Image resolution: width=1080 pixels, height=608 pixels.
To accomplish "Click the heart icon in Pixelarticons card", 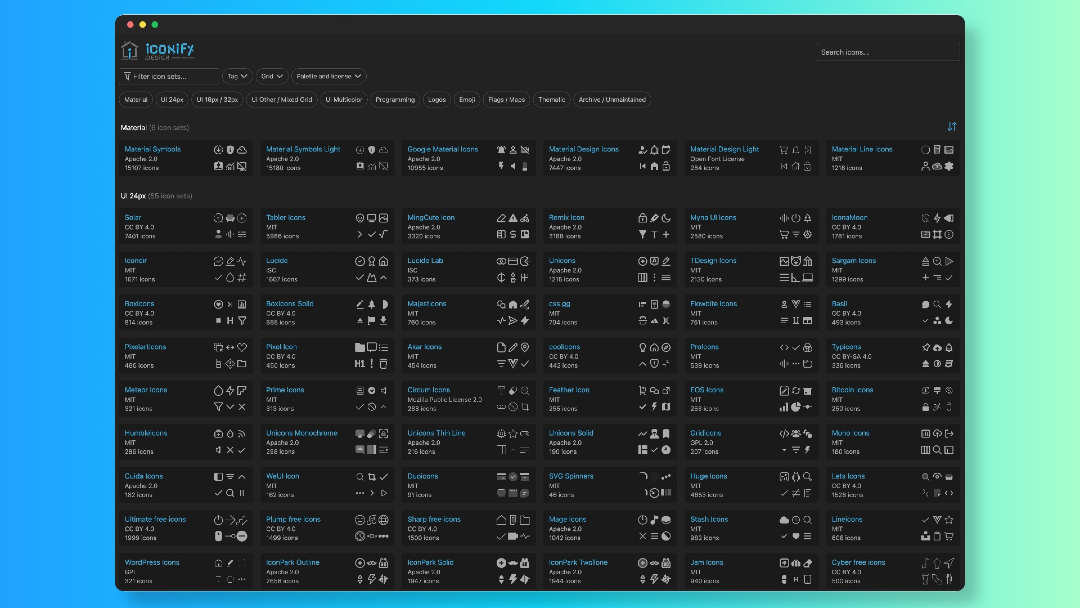I will [x=242, y=348].
